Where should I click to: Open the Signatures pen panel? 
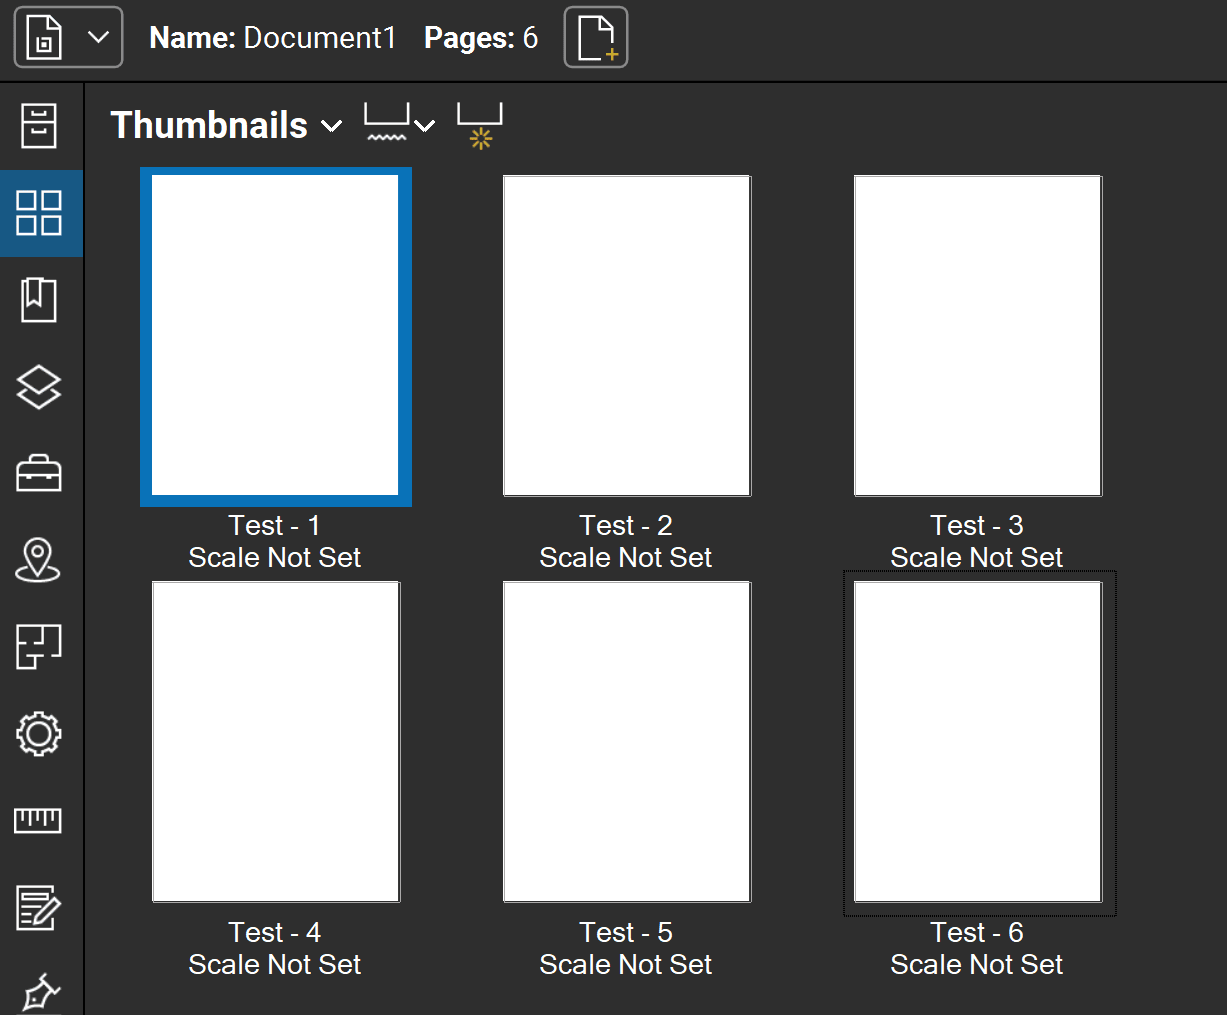(x=40, y=992)
